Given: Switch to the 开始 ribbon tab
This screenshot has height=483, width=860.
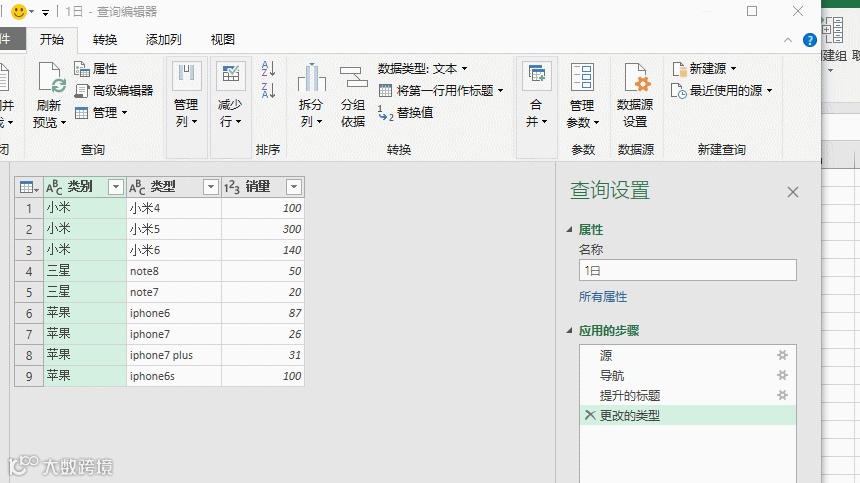Looking at the screenshot, I should coord(52,39).
